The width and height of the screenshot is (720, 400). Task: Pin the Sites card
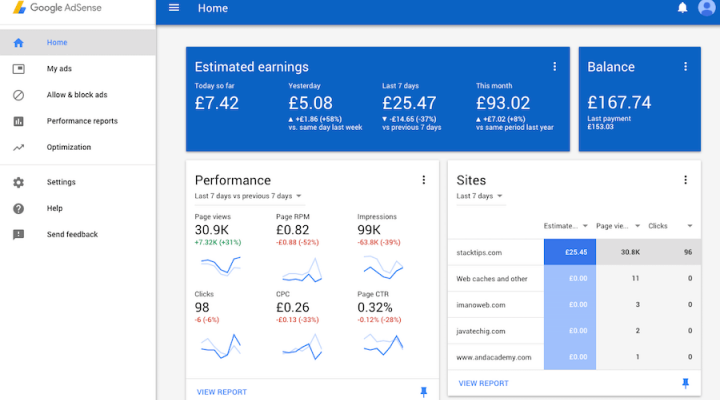click(686, 383)
